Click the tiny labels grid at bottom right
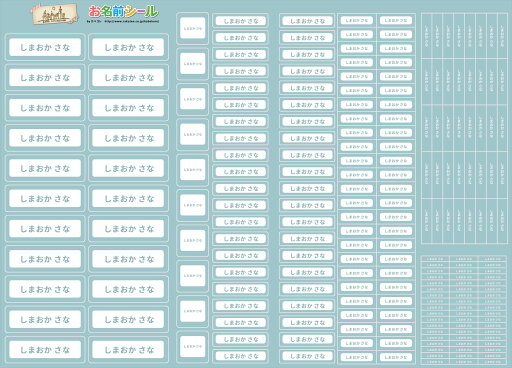This screenshot has width=512, height=368. (x=464, y=310)
